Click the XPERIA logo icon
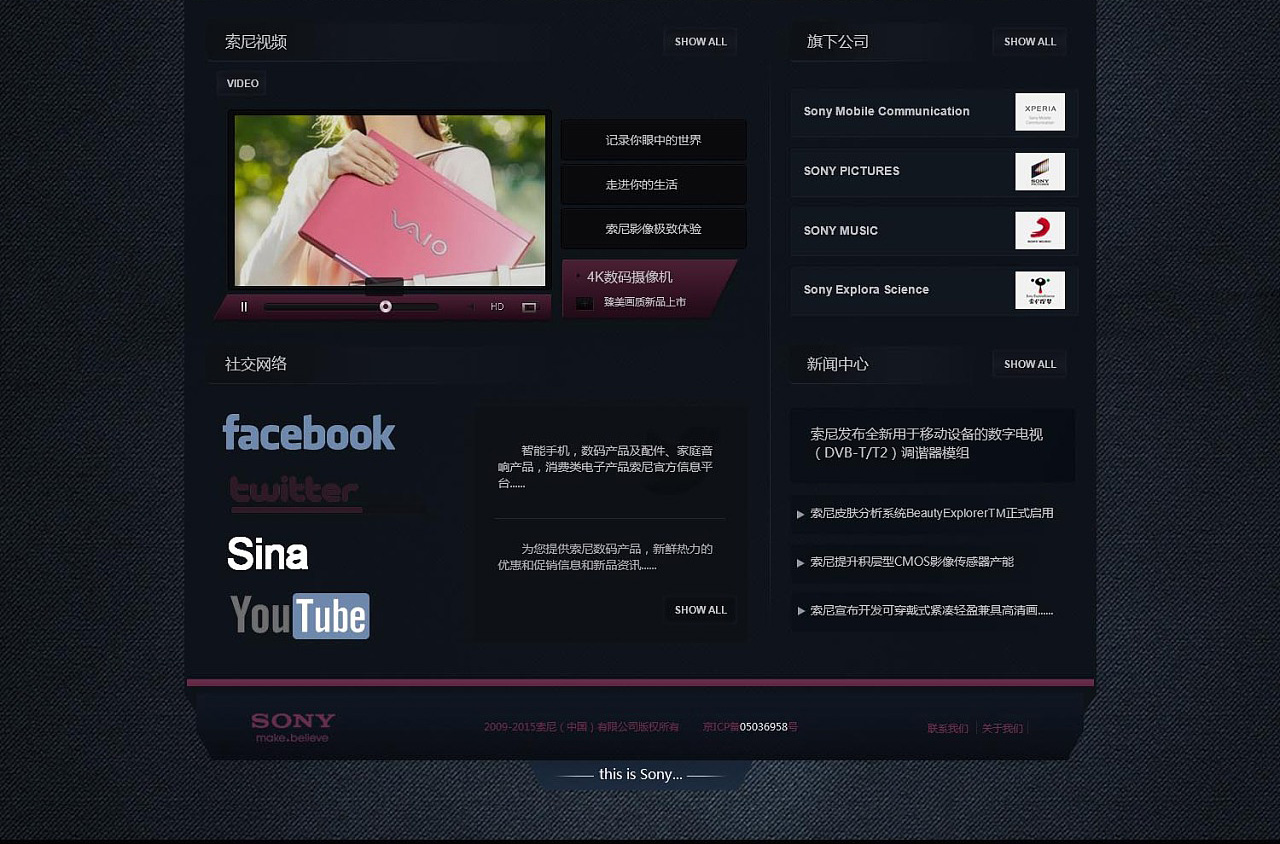1280x844 pixels. coord(1040,112)
